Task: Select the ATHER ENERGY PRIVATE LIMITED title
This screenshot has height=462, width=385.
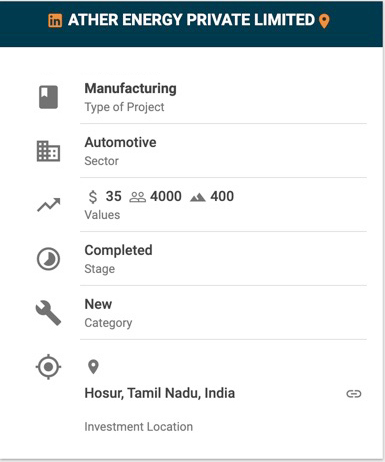Action: pyautogui.click(x=191, y=20)
